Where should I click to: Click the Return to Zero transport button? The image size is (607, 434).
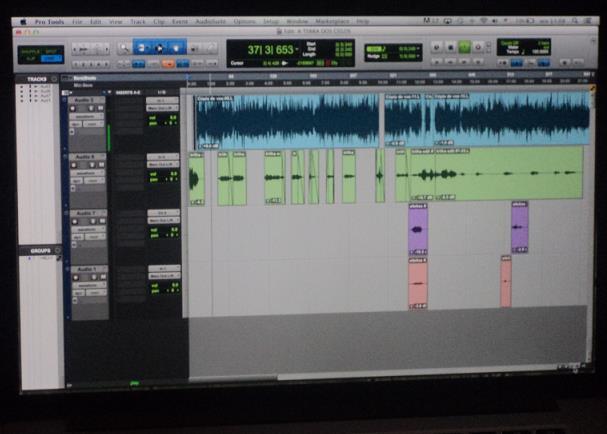pos(437,47)
